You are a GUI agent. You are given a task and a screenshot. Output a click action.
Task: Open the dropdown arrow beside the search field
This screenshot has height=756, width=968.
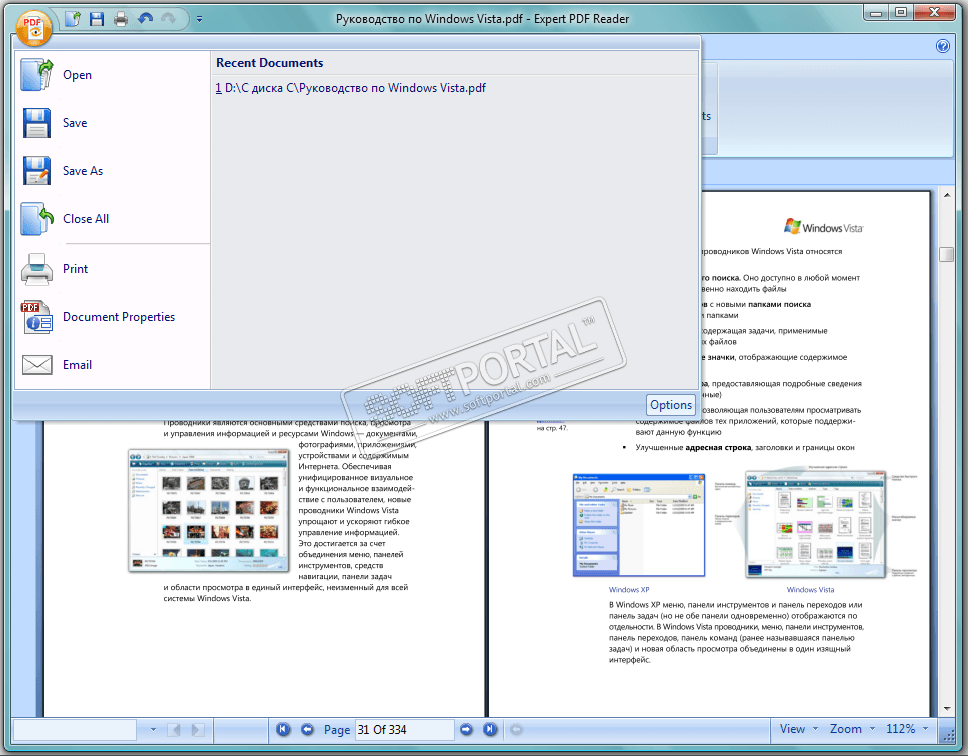[153, 729]
